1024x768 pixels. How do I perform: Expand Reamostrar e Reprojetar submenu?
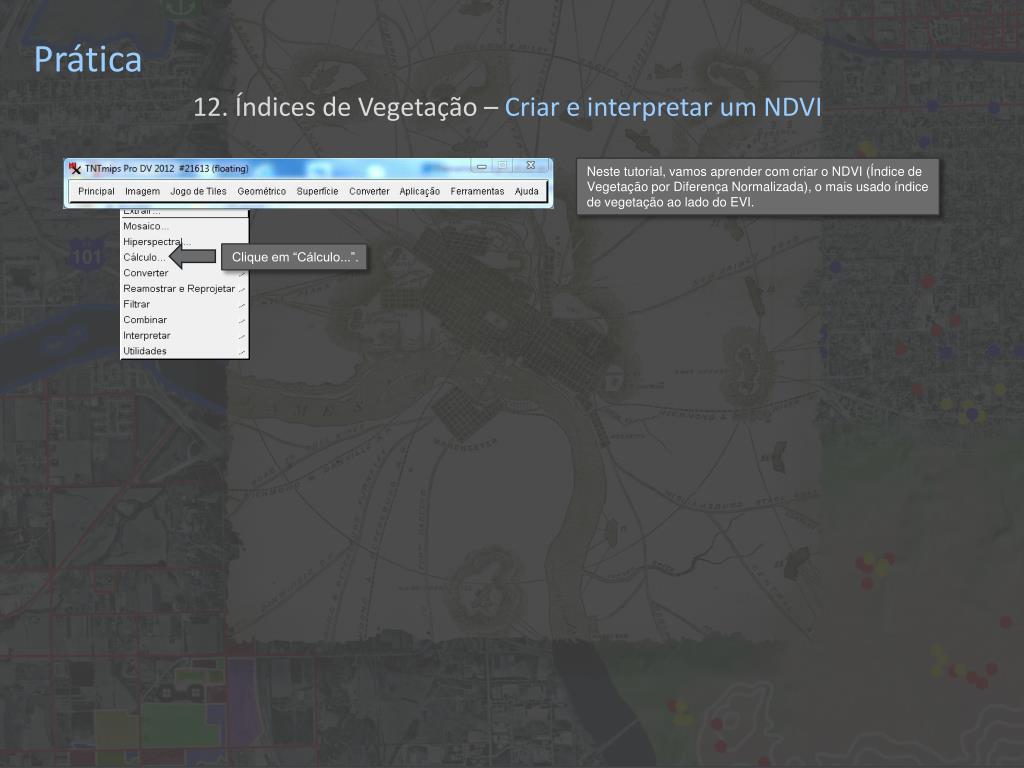coord(184,289)
